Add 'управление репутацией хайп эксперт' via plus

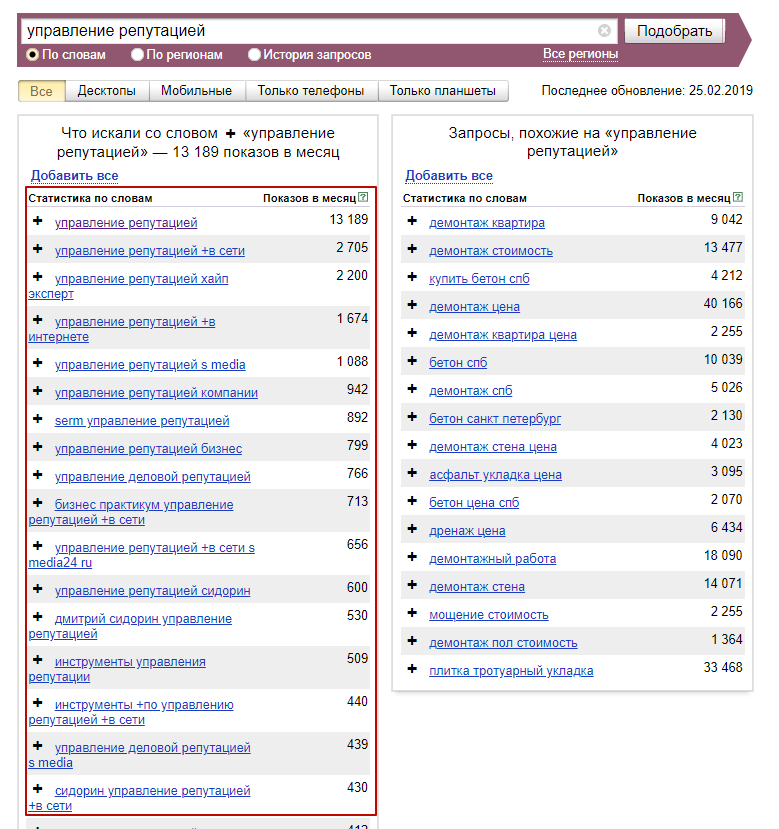38,277
